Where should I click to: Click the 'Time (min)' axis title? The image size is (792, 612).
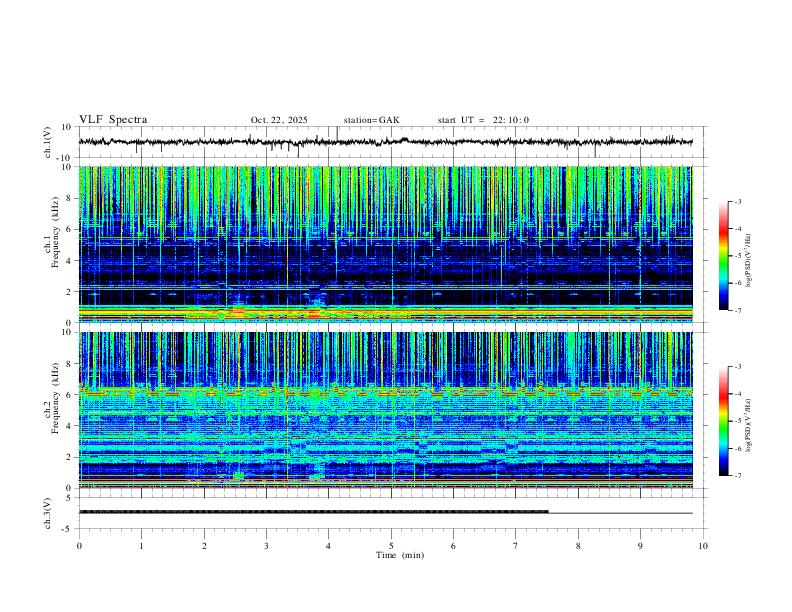(400, 555)
